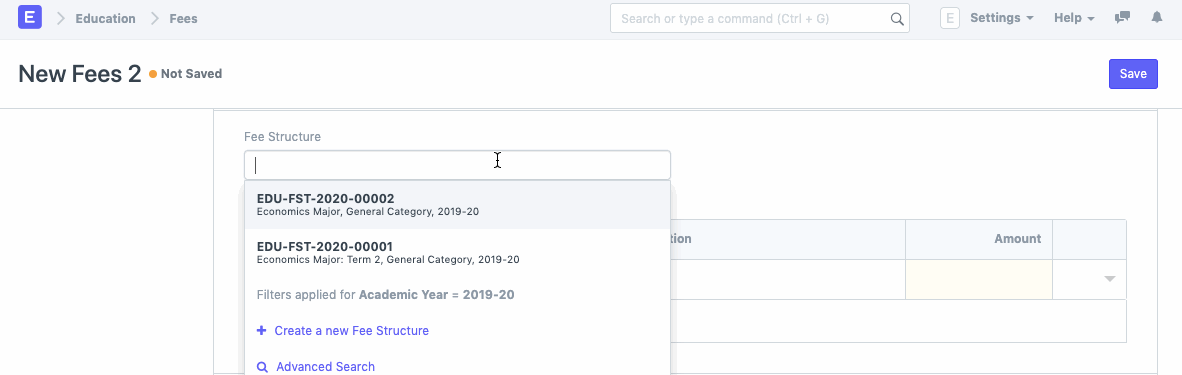Create a new Fee Structure link
1182x375 pixels.
[351, 330]
